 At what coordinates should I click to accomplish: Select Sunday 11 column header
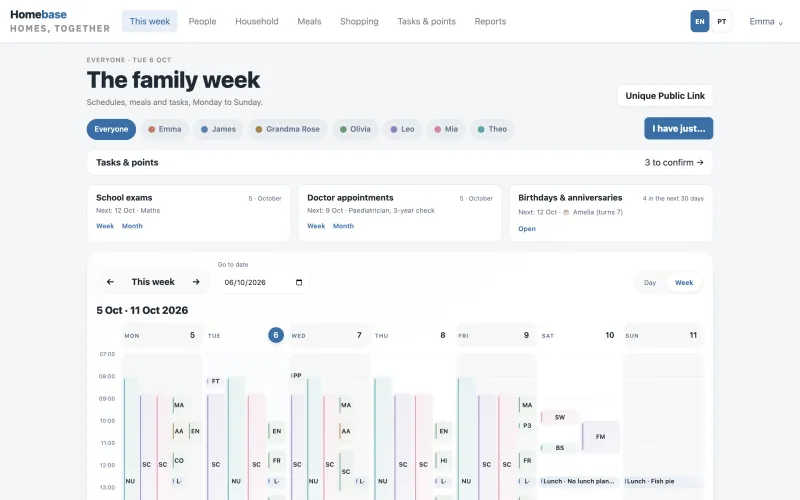[x=664, y=335]
